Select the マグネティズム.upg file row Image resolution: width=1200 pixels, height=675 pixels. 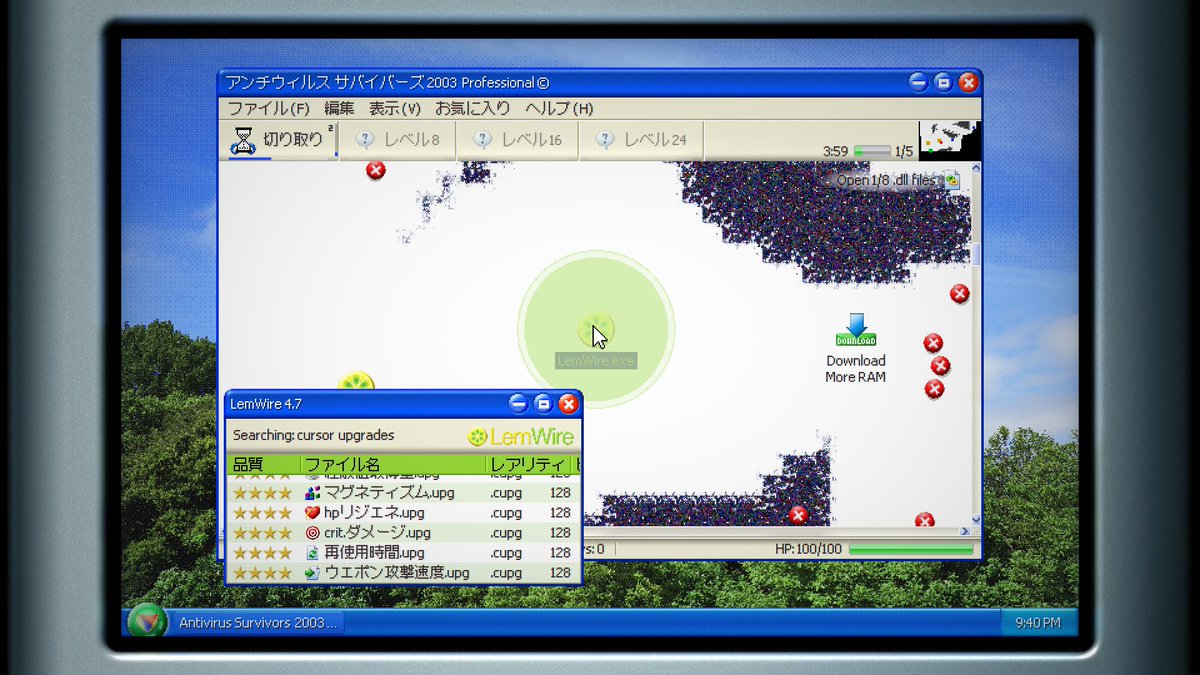tap(403, 493)
